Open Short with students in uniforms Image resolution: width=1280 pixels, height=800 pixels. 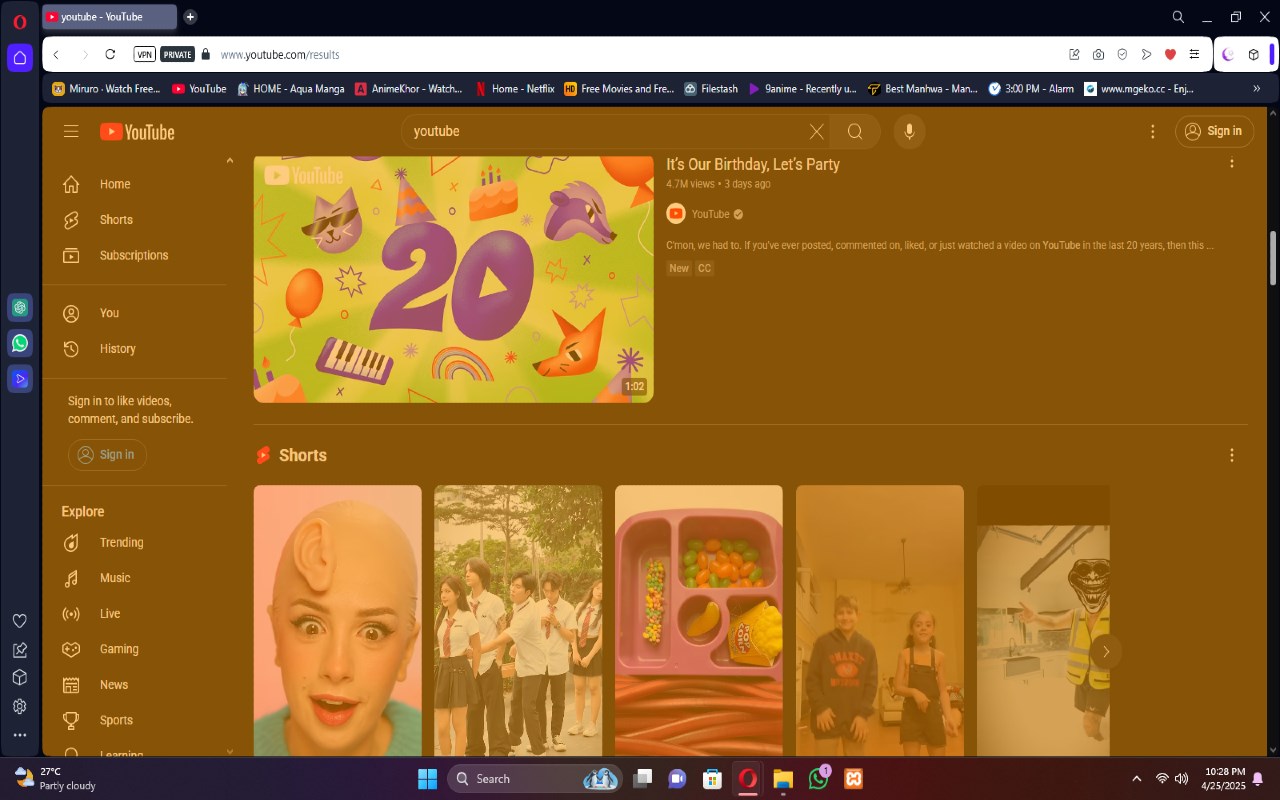(518, 620)
